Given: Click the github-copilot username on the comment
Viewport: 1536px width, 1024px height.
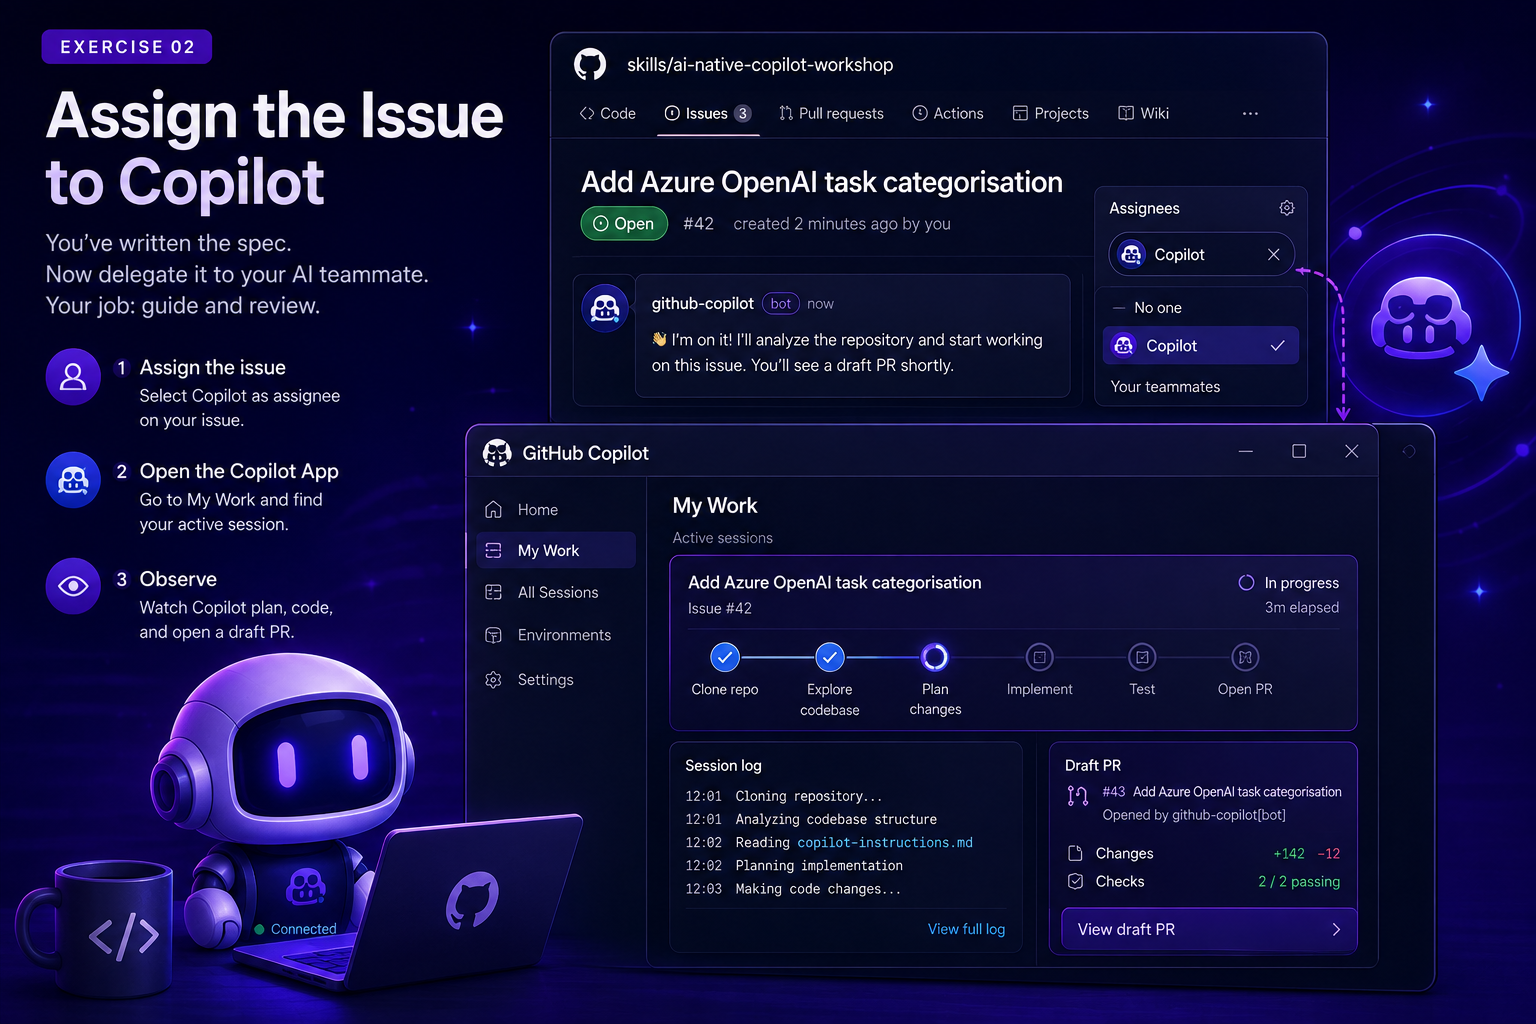Looking at the screenshot, I should (702, 304).
